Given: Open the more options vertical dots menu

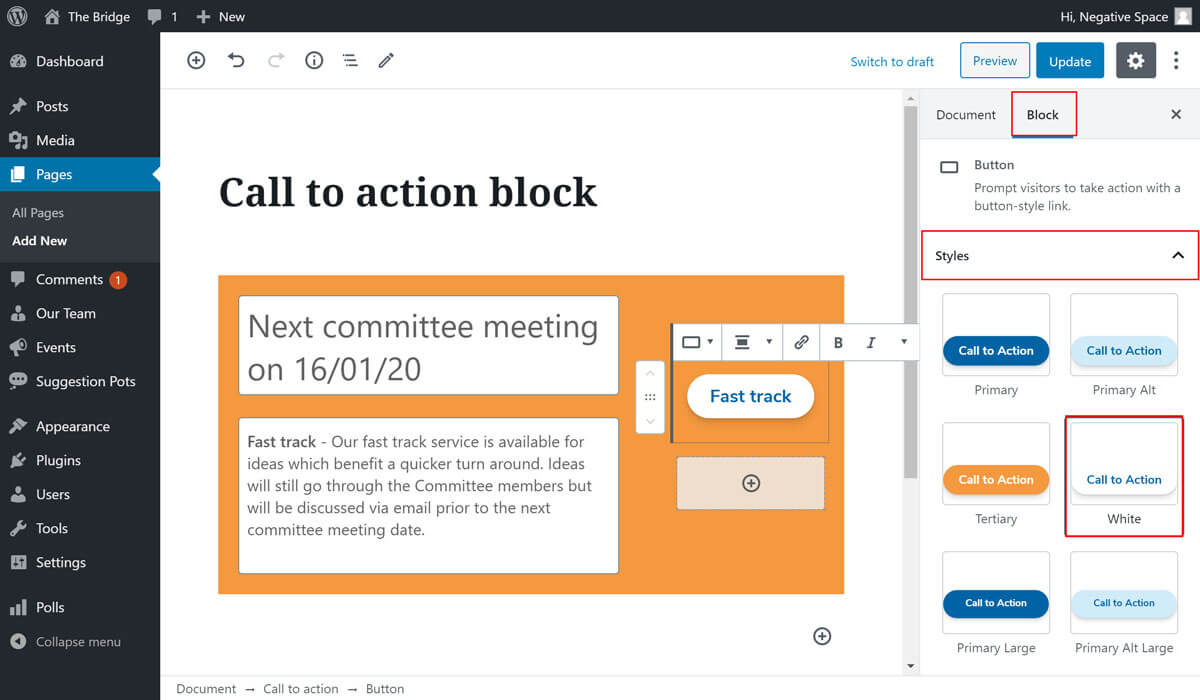Looking at the screenshot, I should coord(1176,61).
